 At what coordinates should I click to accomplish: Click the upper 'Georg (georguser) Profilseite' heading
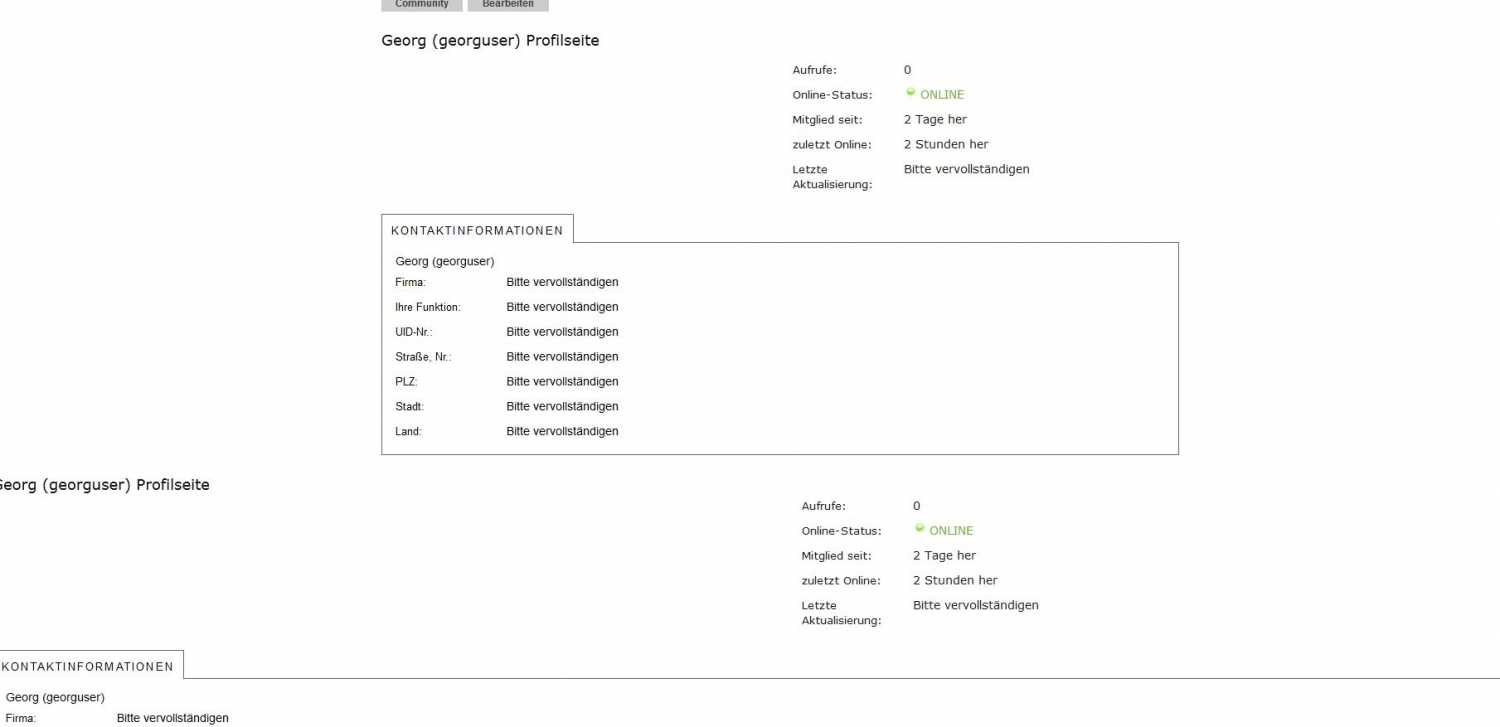(x=491, y=41)
